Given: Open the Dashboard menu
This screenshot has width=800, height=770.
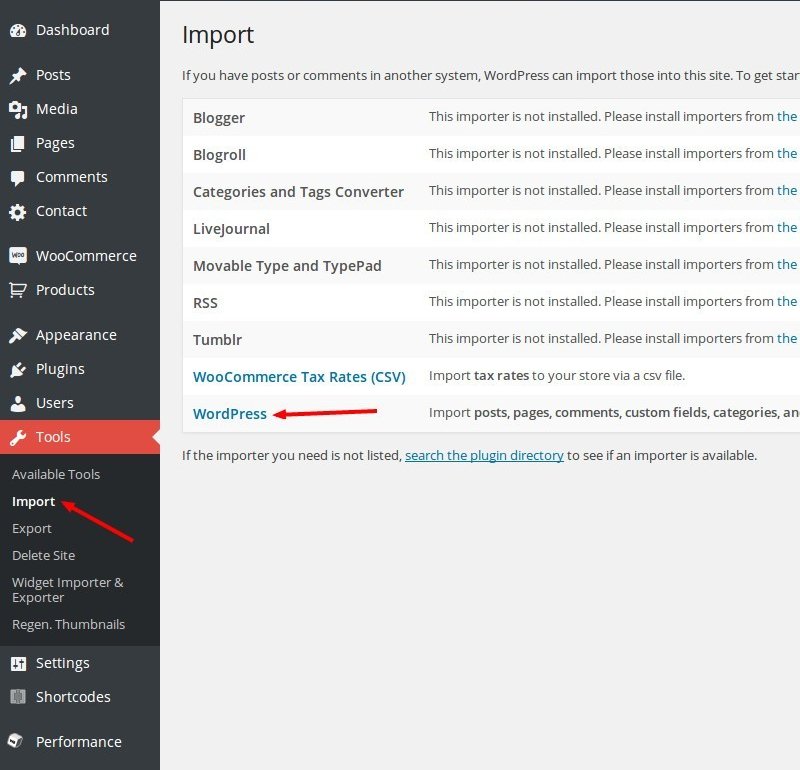Looking at the screenshot, I should pyautogui.click(x=72, y=30).
